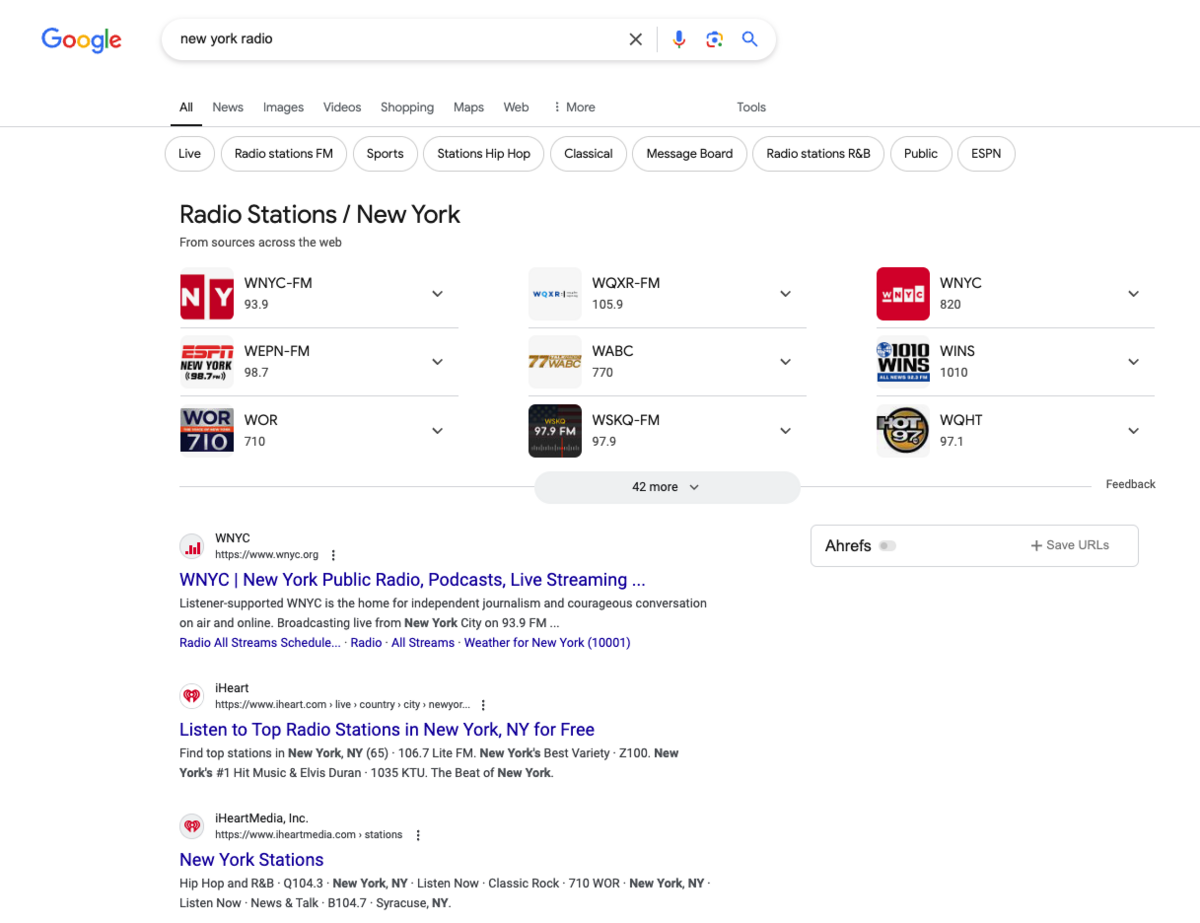Apply the ESPN filter chip

986,154
